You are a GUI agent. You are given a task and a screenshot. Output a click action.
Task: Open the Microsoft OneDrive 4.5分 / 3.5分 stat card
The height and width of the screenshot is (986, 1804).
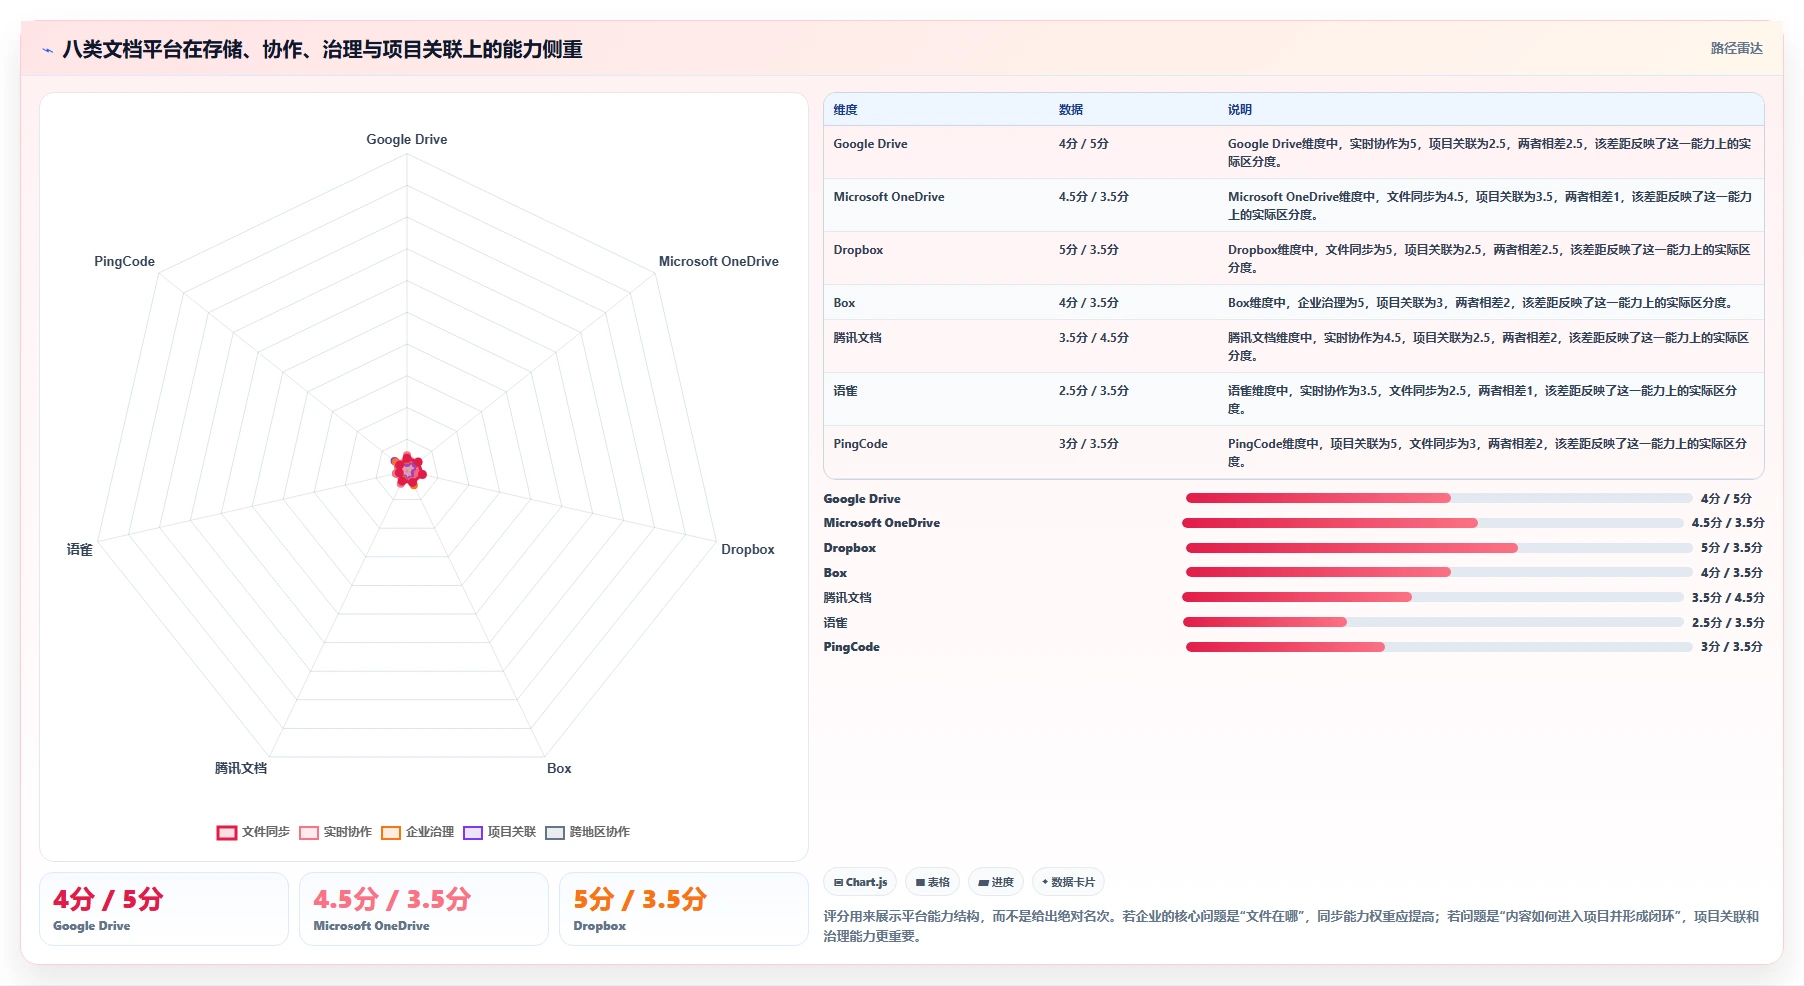pyautogui.click(x=424, y=909)
